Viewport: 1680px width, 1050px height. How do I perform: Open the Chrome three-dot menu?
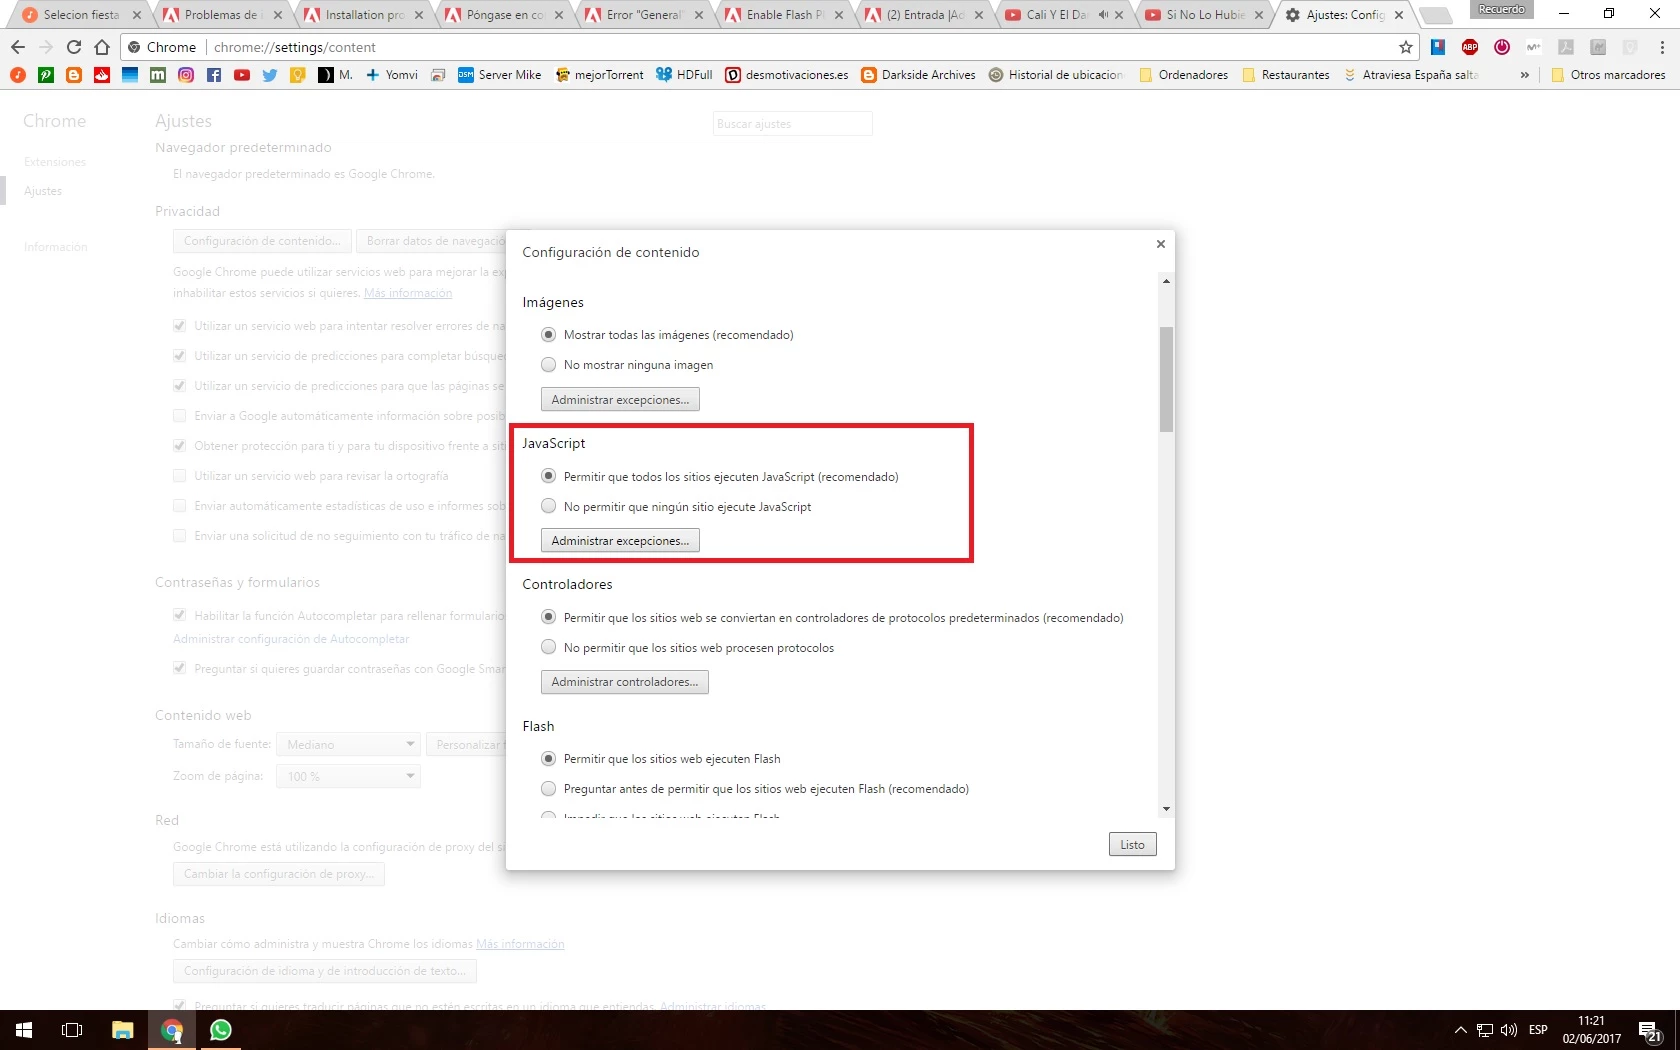tap(1662, 47)
